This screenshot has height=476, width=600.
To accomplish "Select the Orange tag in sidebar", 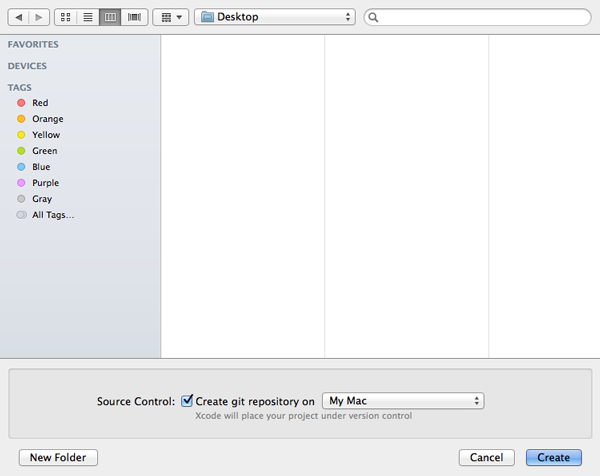I will 47,119.
